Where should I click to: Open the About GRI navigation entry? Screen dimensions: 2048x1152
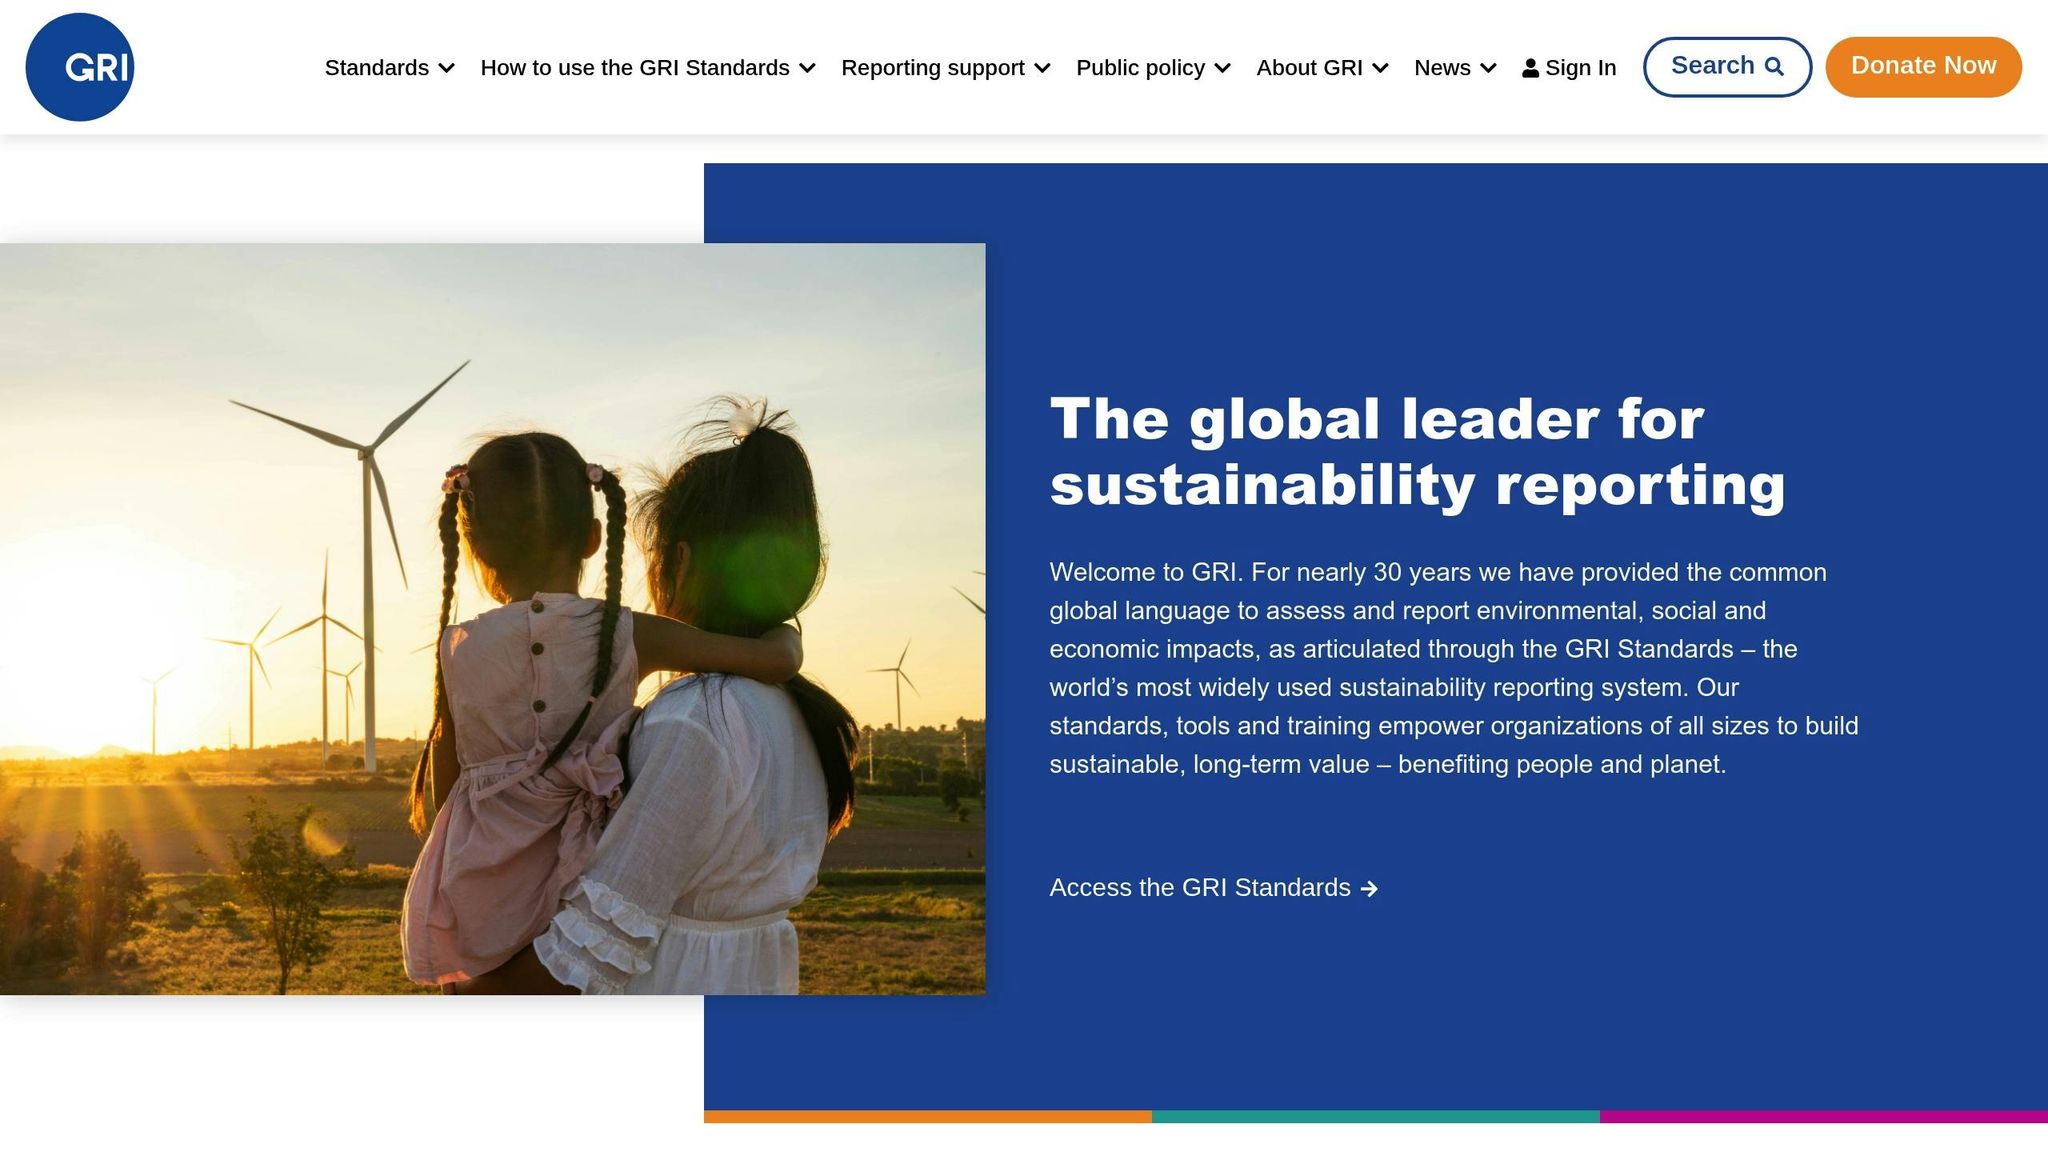[x=1311, y=67]
